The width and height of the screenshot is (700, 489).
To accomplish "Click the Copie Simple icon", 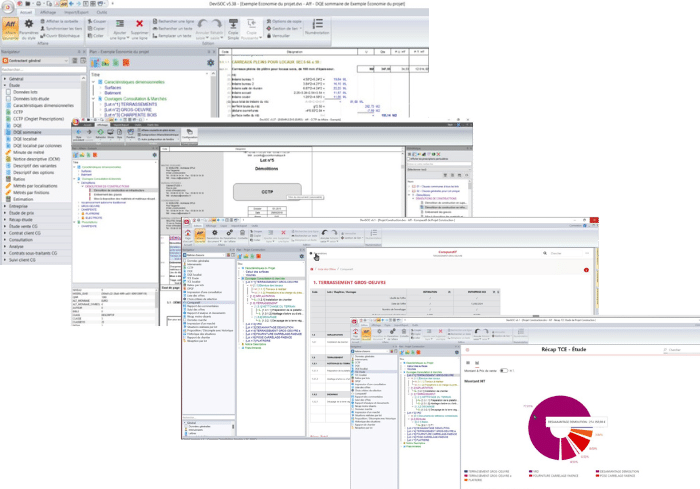I will coord(233,24).
